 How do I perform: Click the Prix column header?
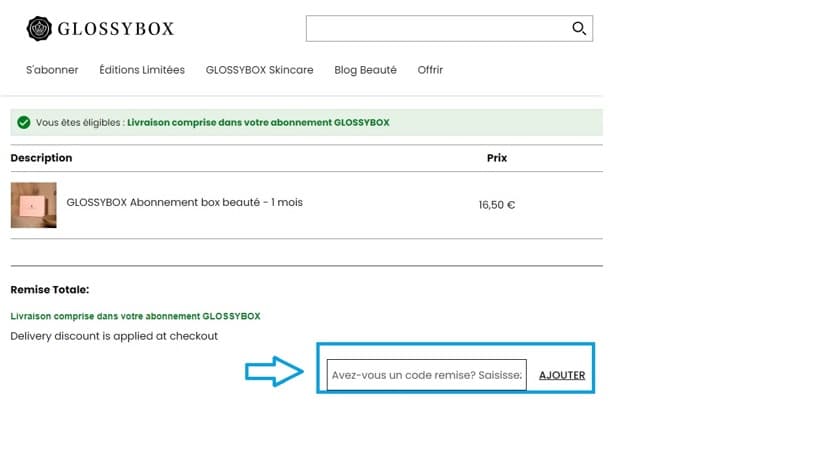tap(497, 158)
